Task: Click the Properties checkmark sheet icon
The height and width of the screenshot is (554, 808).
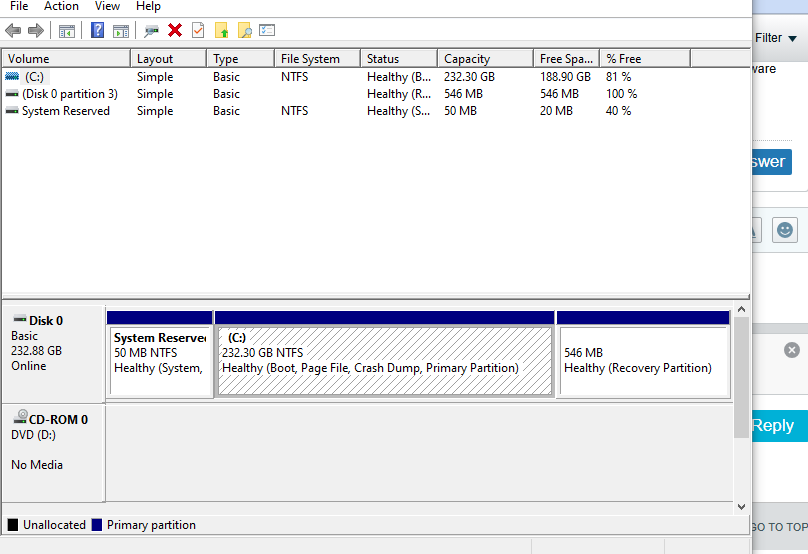Action: (x=198, y=30)
